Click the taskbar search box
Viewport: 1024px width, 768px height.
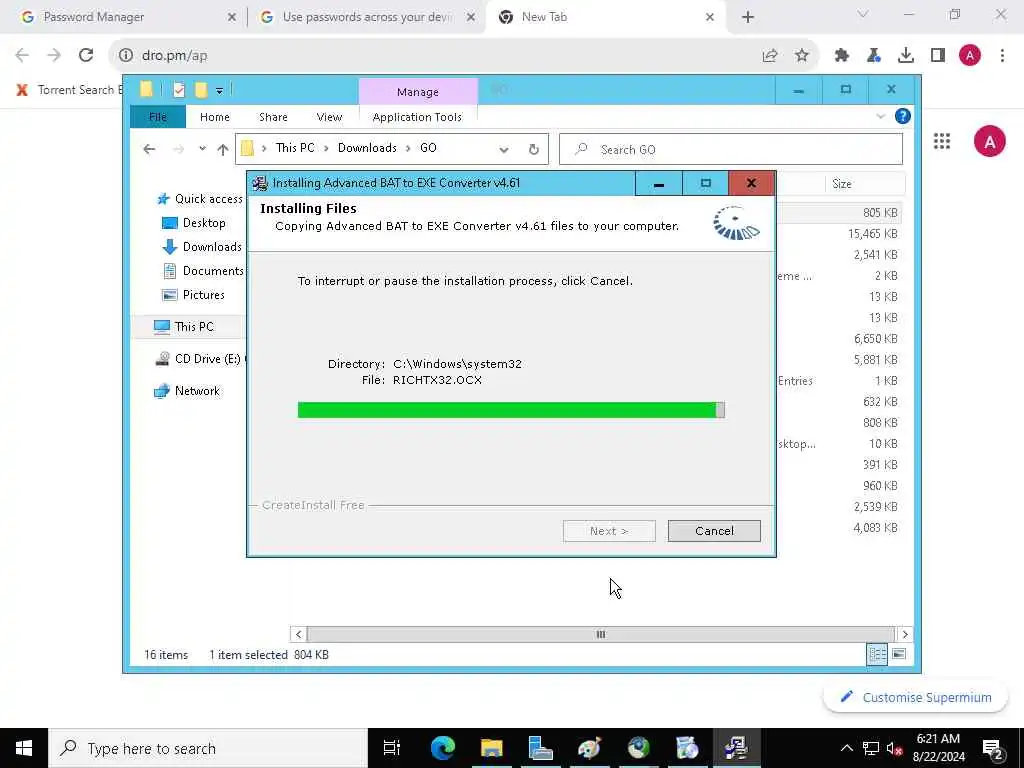(x=208, y=748)
